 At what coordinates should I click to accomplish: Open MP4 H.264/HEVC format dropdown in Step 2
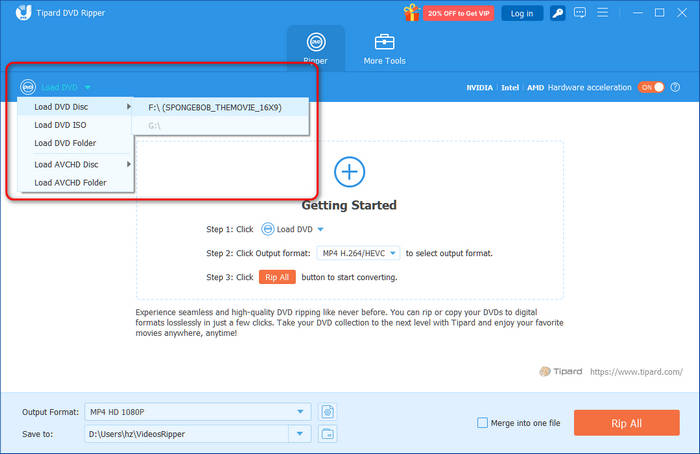[x=358, y=253]
